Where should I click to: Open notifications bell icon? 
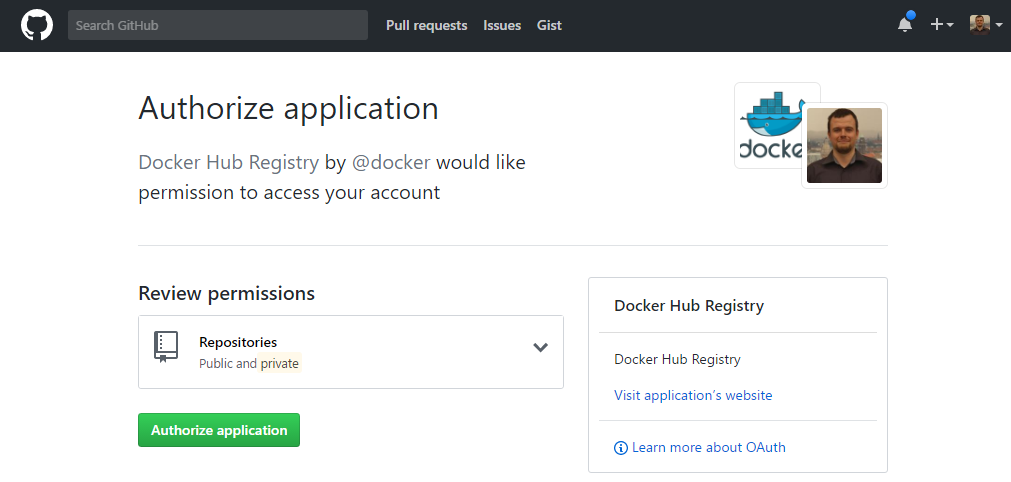click(905, 24)
